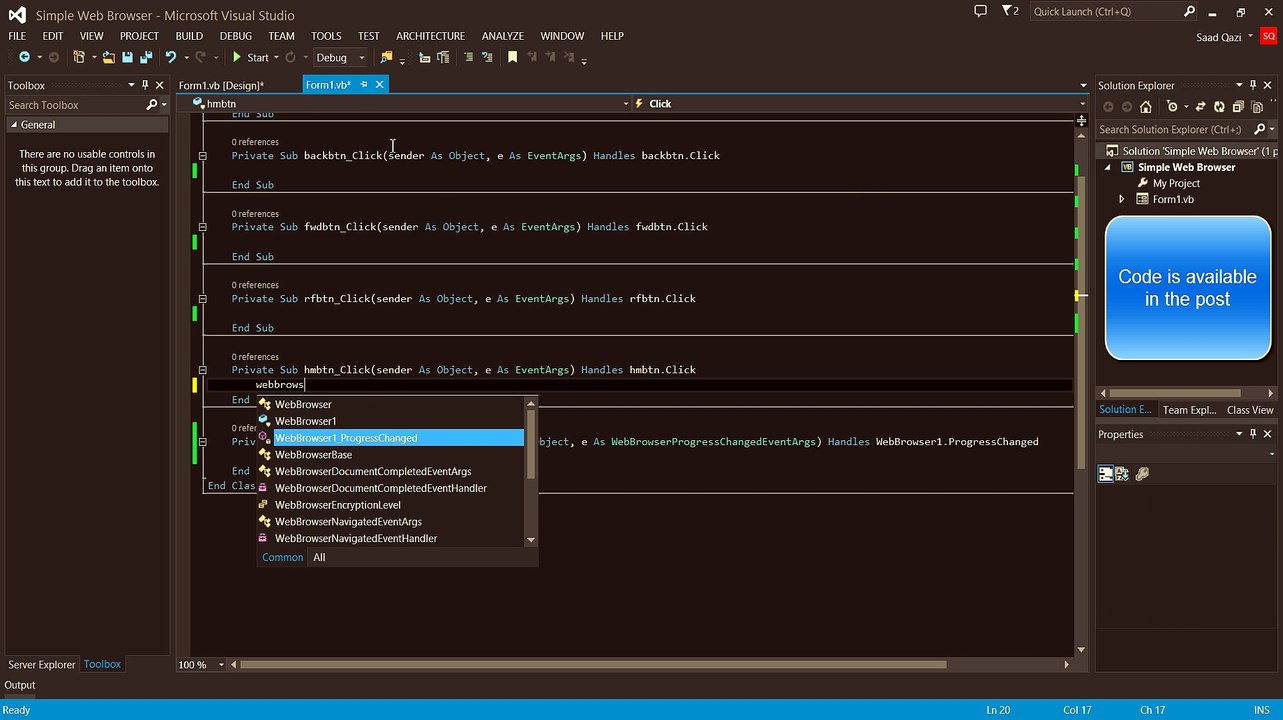Switch to the Server Explorer tab
This screenshot has width=1283, height=720.
[42, 665]
